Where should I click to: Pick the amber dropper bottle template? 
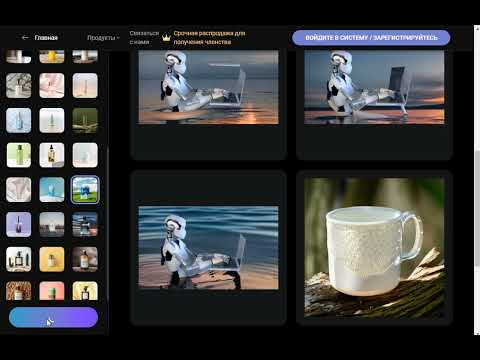52,155
